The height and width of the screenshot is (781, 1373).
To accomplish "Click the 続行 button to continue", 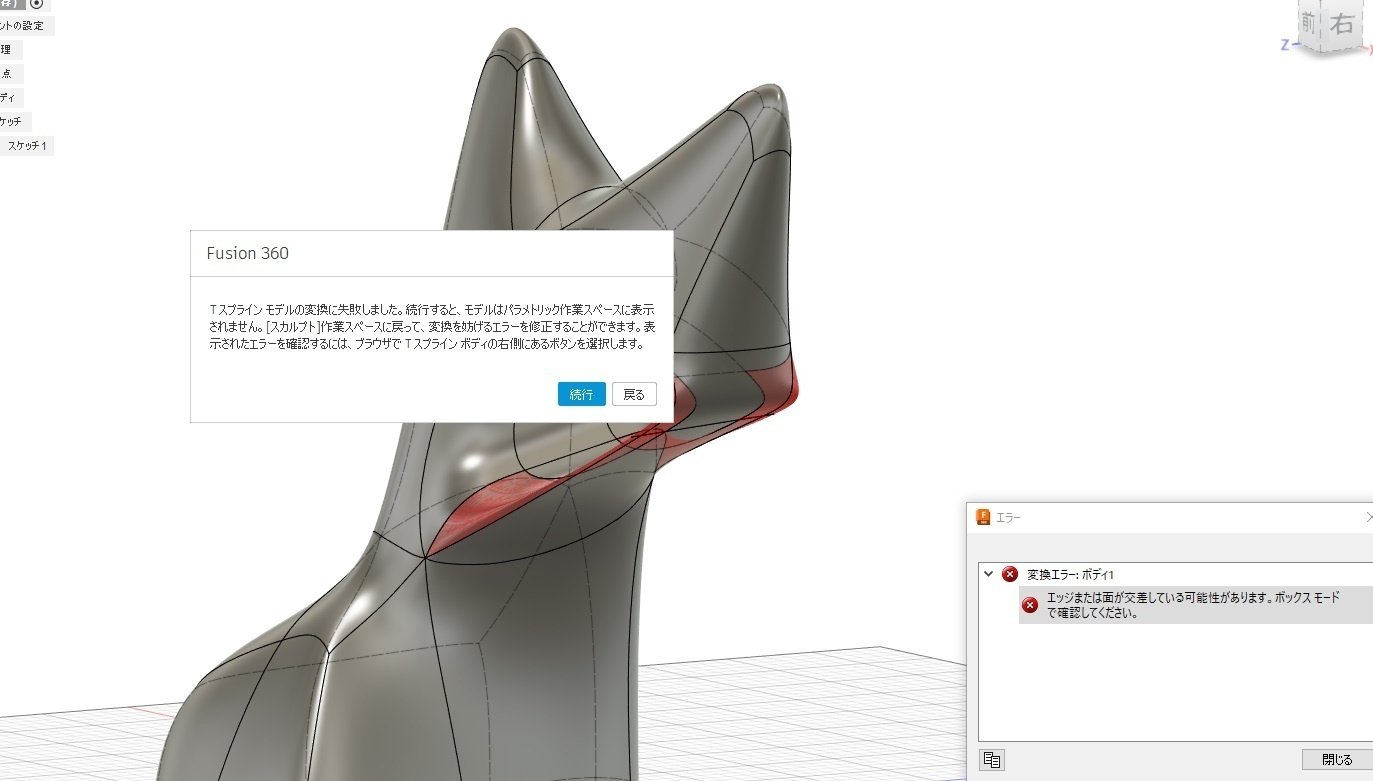I will (581, 394).
